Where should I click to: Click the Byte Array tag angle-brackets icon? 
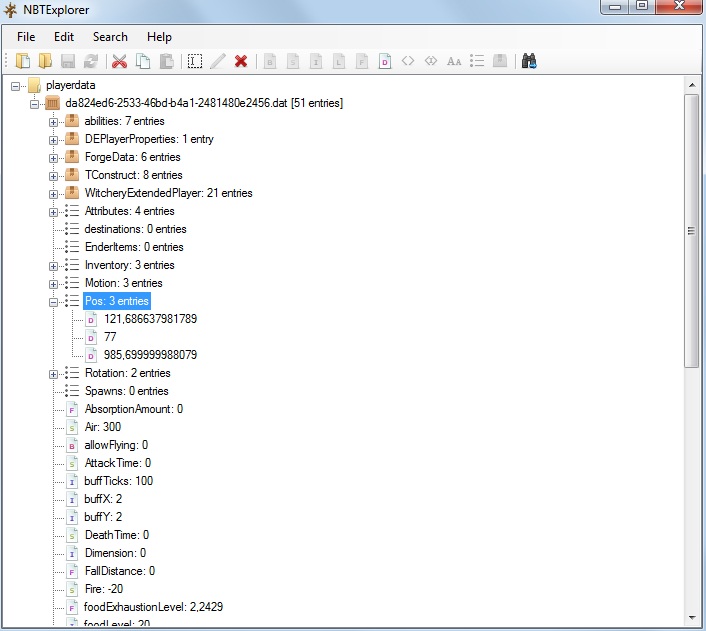pos(408,60)
